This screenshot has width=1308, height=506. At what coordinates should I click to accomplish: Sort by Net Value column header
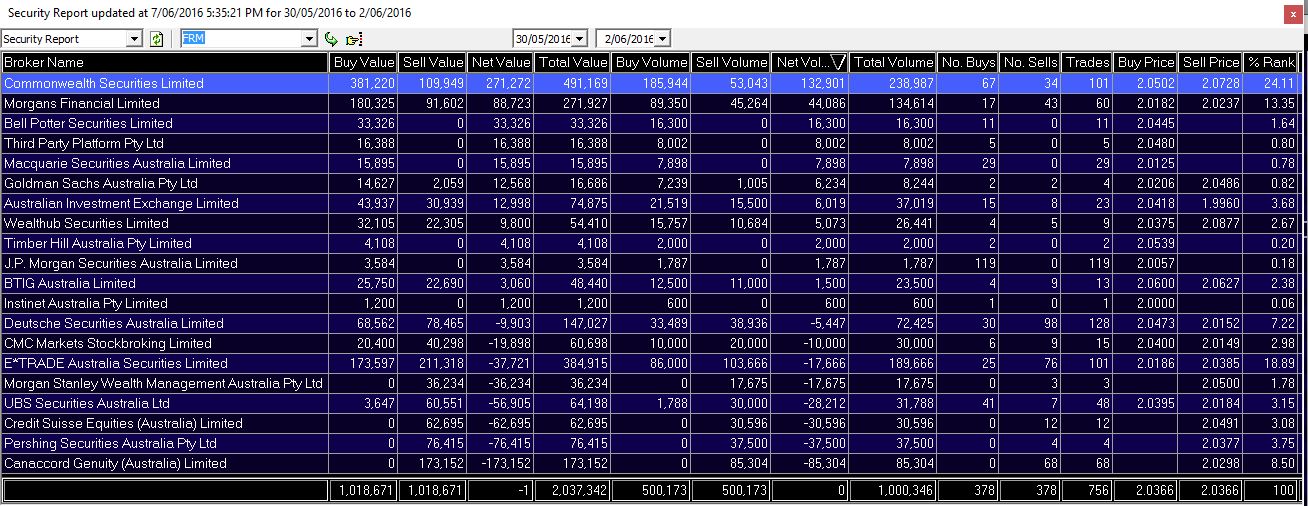click(501, 62)
